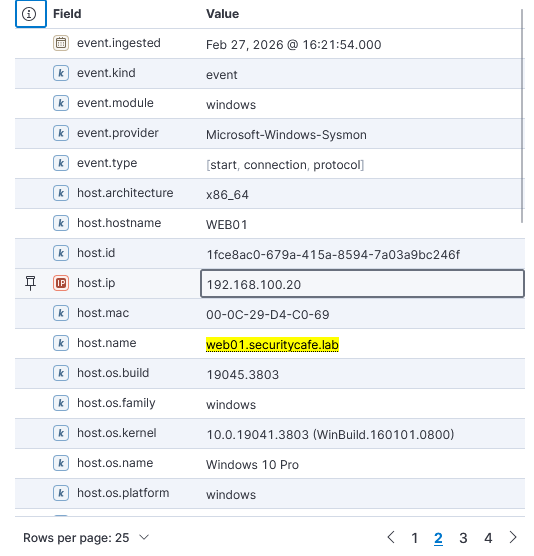Select current page 2
Viewport: 534px width, 556px height.
(x=438, y=538)
